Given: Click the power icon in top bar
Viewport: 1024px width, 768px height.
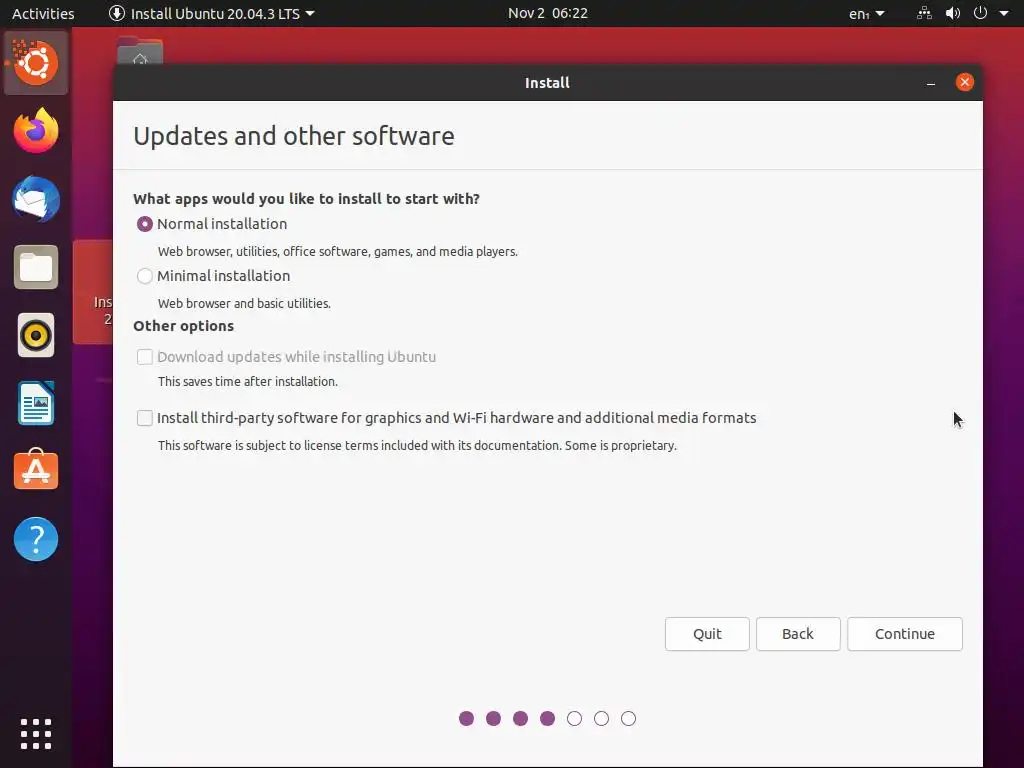Looking at the screenshot, I should (x=980, y=13).
